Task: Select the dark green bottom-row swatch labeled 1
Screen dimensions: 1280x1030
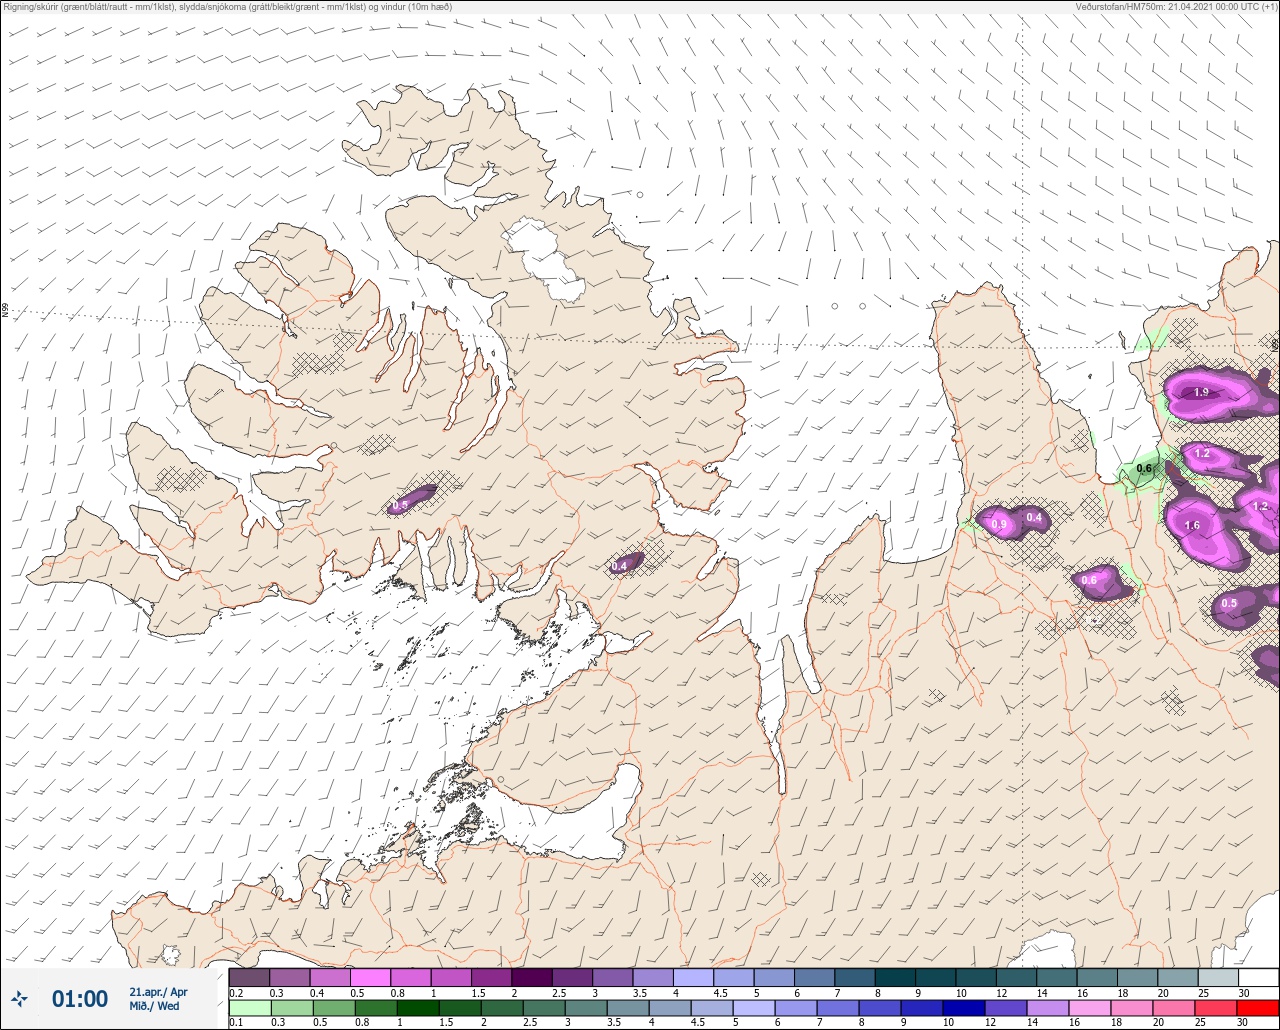Action: pyautogui.click(x=417, y=1007)
